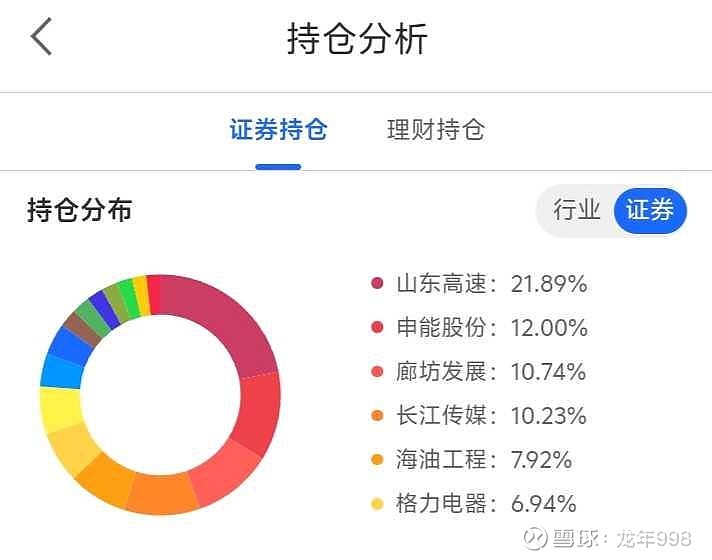Switch to the 证券持仓 tab

tap(278, 130)
